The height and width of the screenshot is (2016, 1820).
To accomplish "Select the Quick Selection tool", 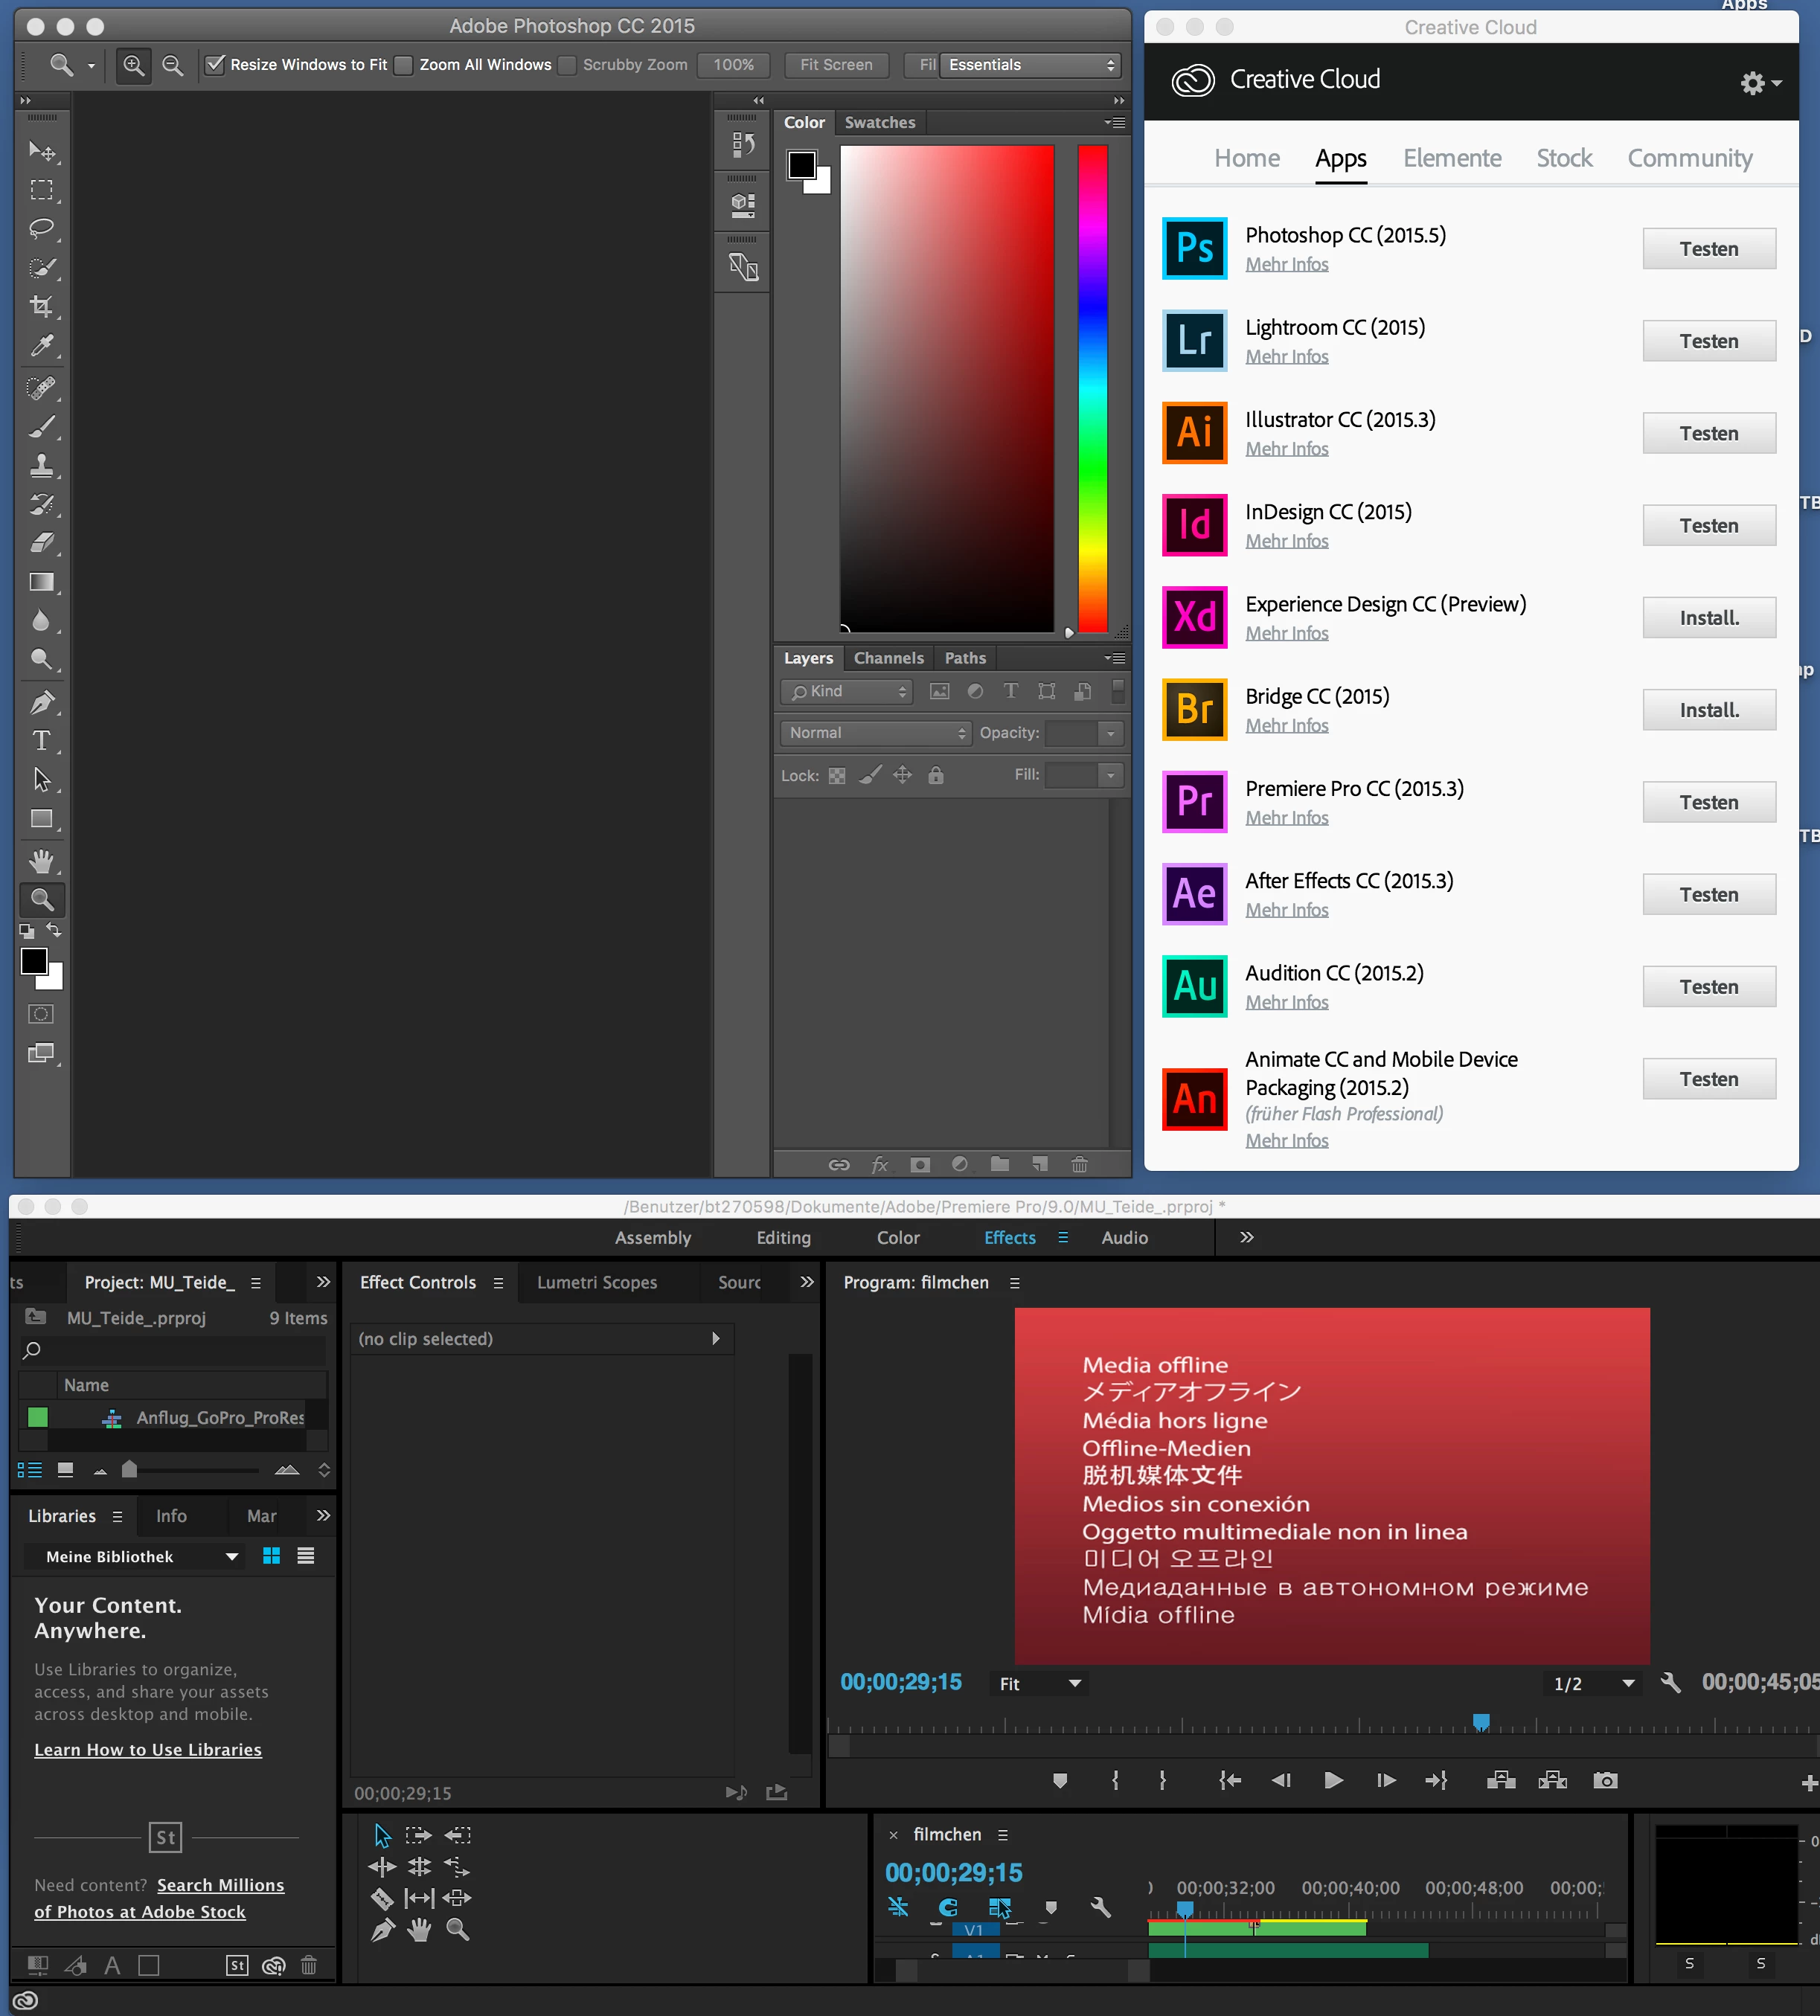I will 41,268.
